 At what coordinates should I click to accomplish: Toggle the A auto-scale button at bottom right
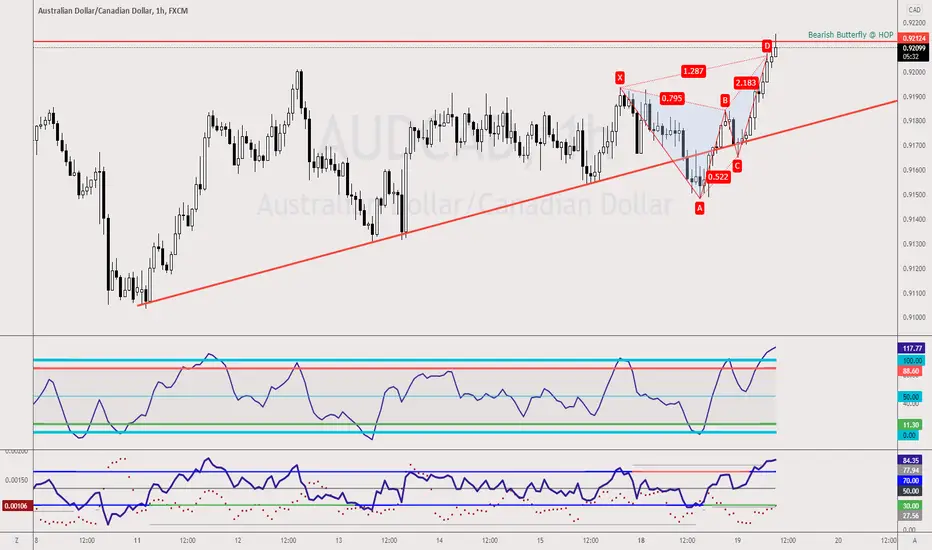914,540
